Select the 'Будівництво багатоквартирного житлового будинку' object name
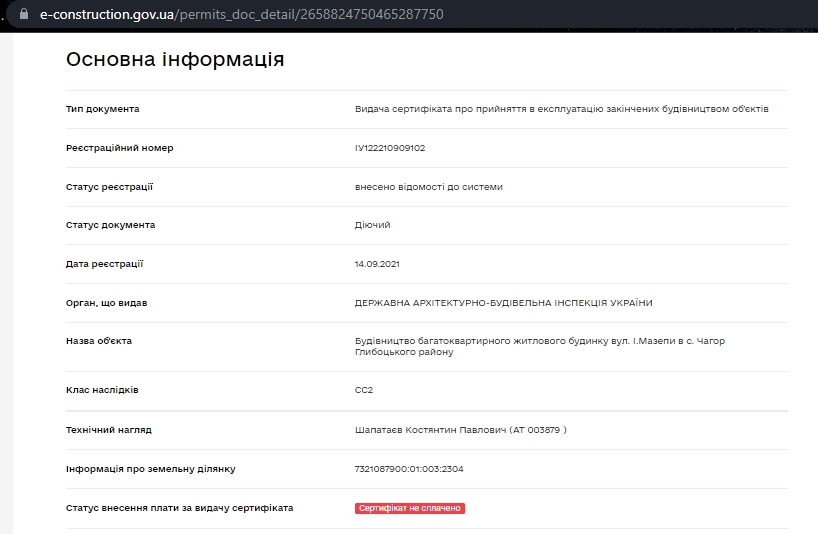The height and width of the screenshot is (534, 818). 540,346
